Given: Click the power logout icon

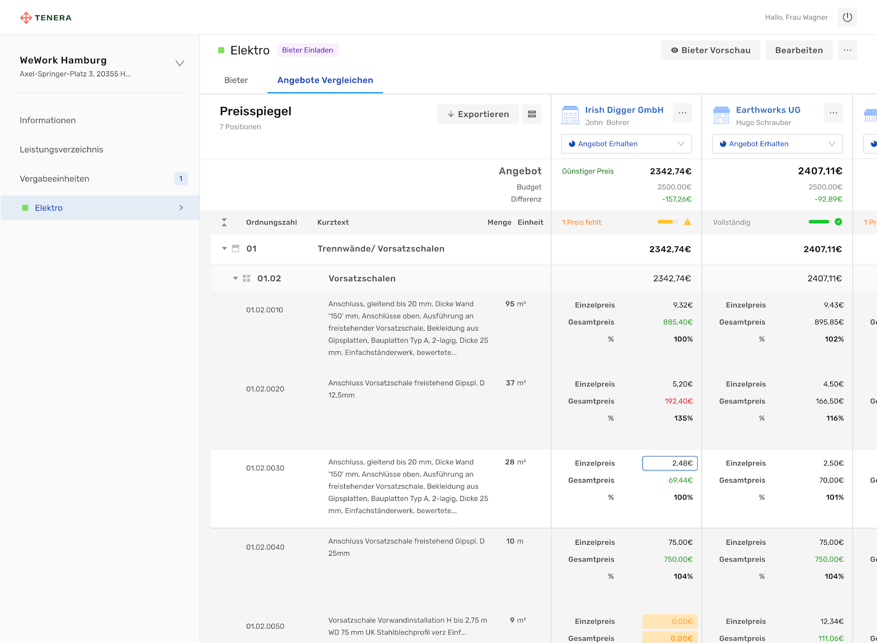Looking at the screenshot, I should [x=847, y=17].
